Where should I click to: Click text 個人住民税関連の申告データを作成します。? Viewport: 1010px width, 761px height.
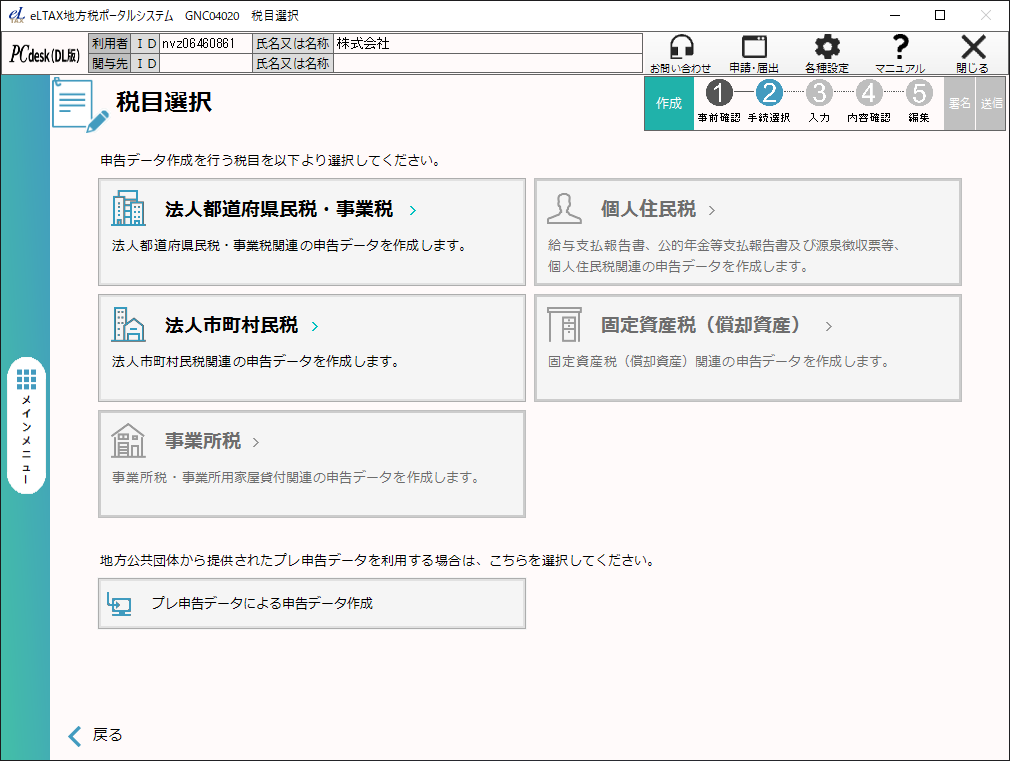pyautogui.click(x=678, y=266)
